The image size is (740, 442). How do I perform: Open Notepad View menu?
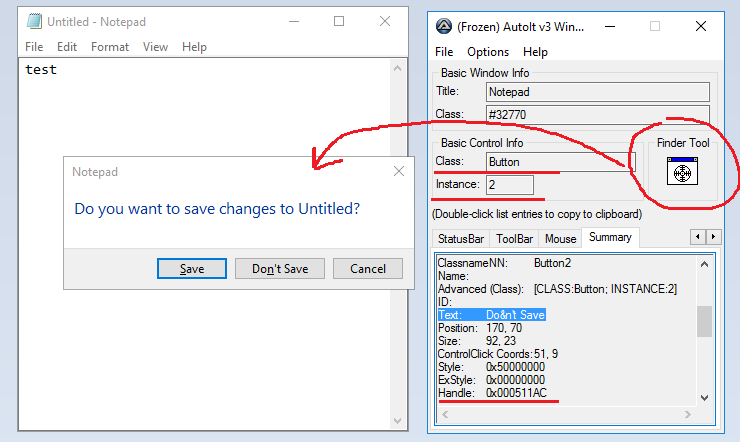[x=155, y=47]
